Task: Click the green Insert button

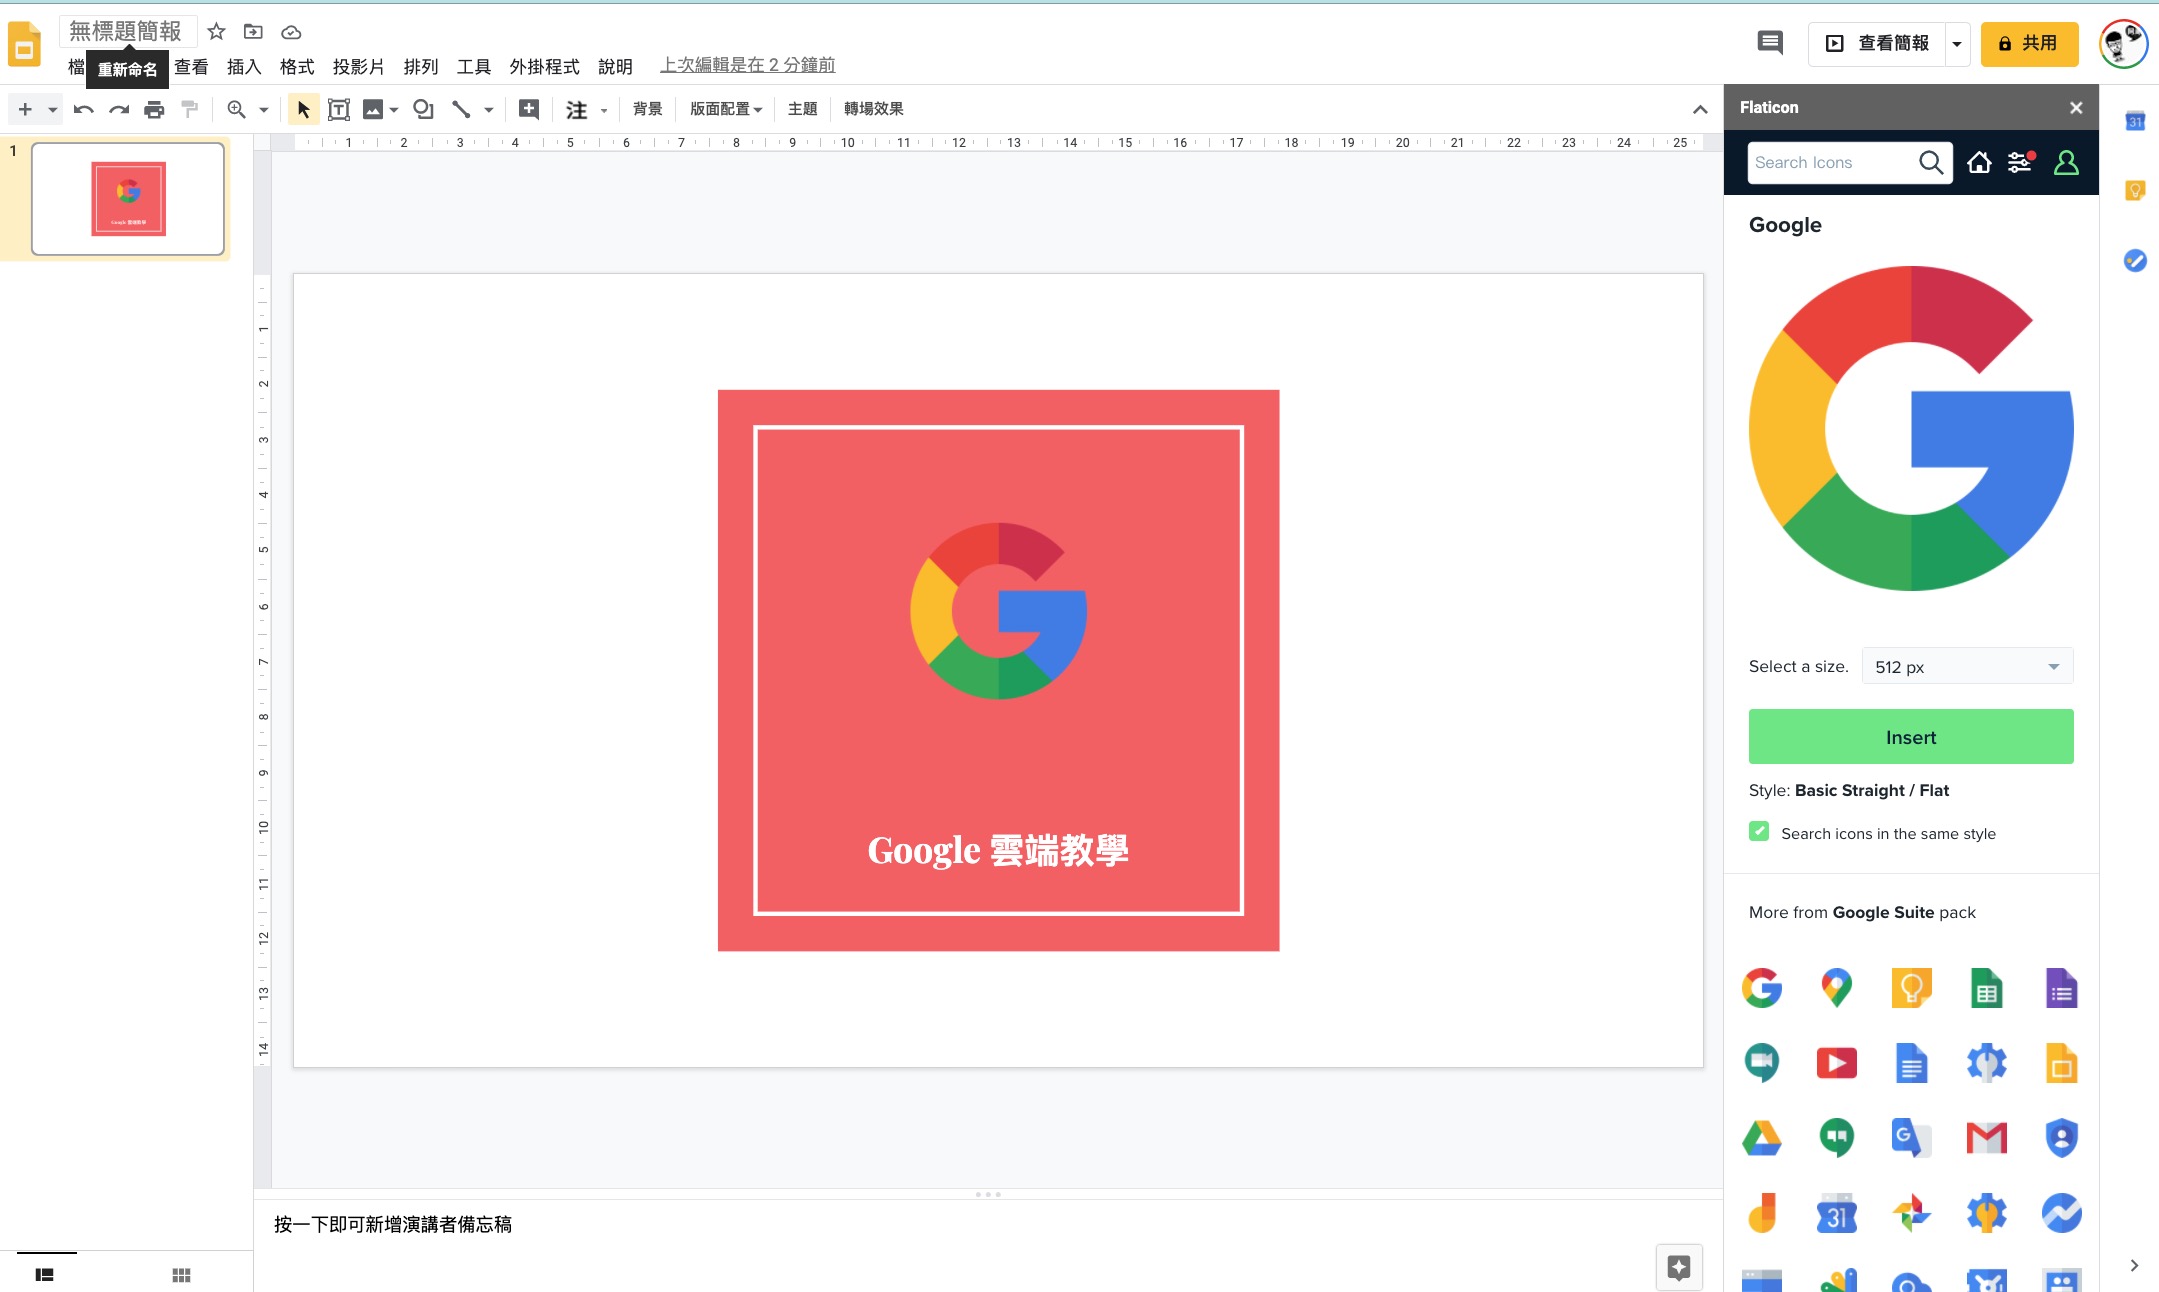Action: (x=1910, y=737)
